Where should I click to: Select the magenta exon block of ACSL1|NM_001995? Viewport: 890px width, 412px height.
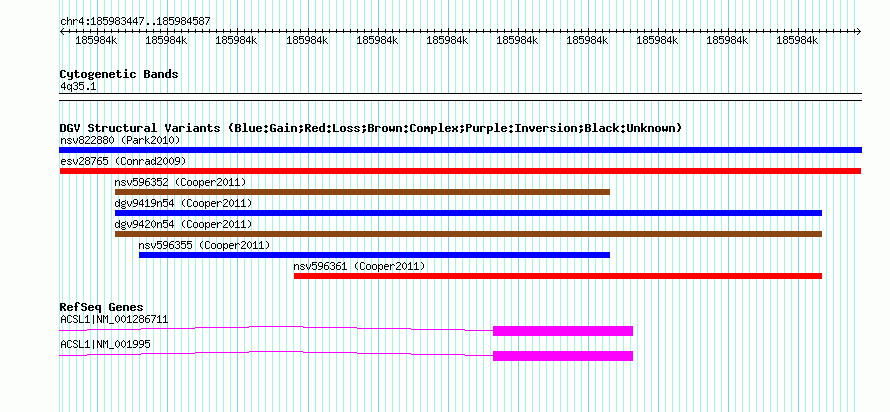click(x=562, y=356)
